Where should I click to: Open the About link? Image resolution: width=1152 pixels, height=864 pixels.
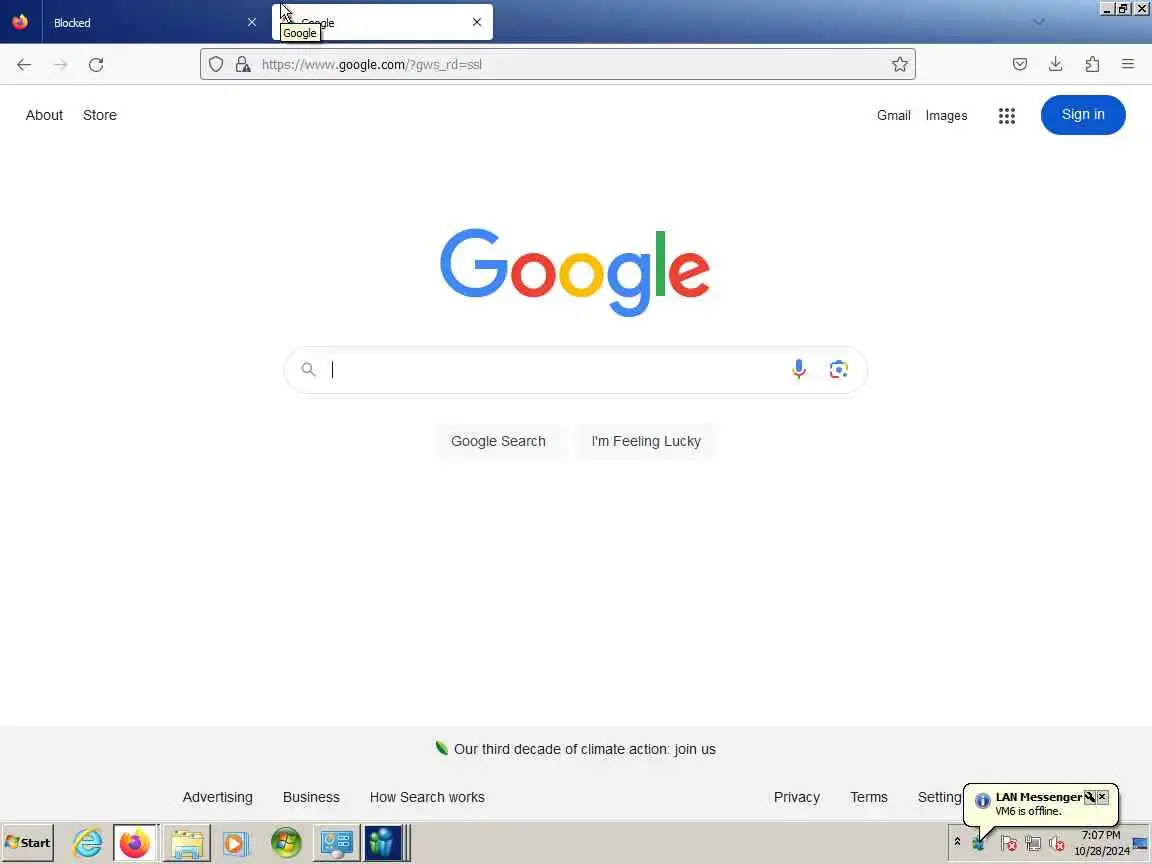tap(44, 115)
